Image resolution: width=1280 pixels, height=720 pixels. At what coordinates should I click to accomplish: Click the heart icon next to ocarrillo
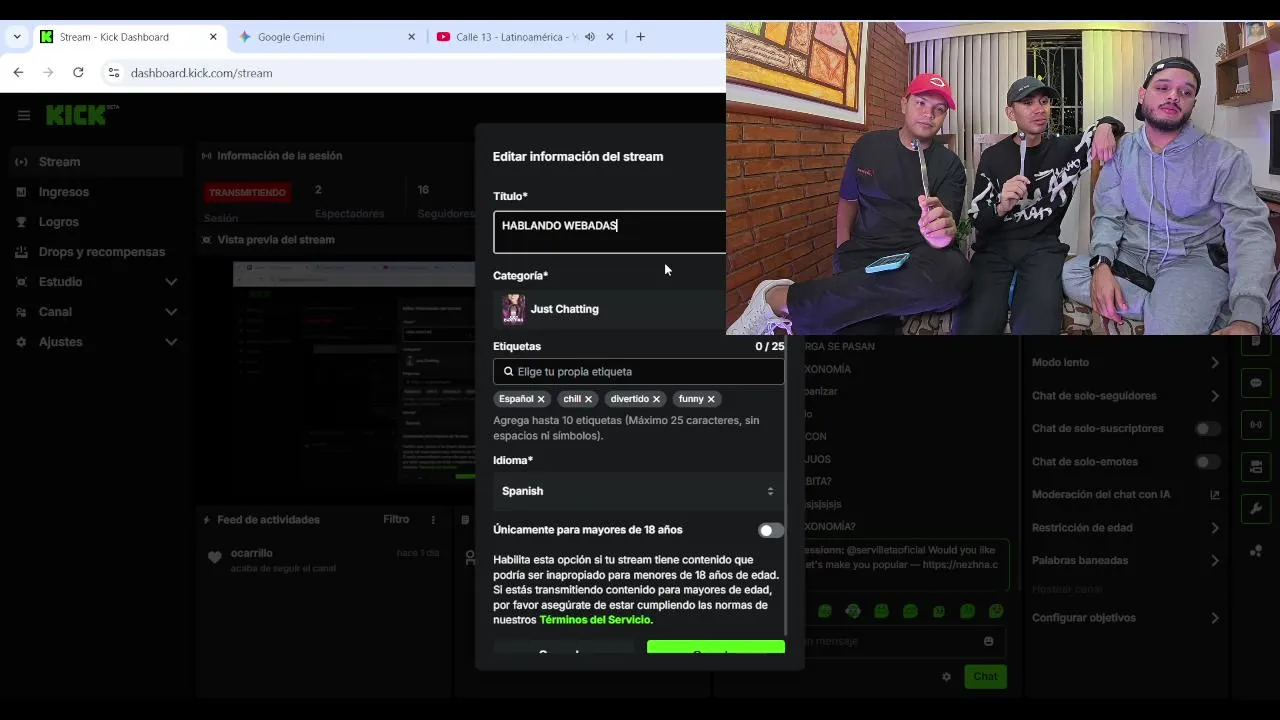tap(214, 558)
